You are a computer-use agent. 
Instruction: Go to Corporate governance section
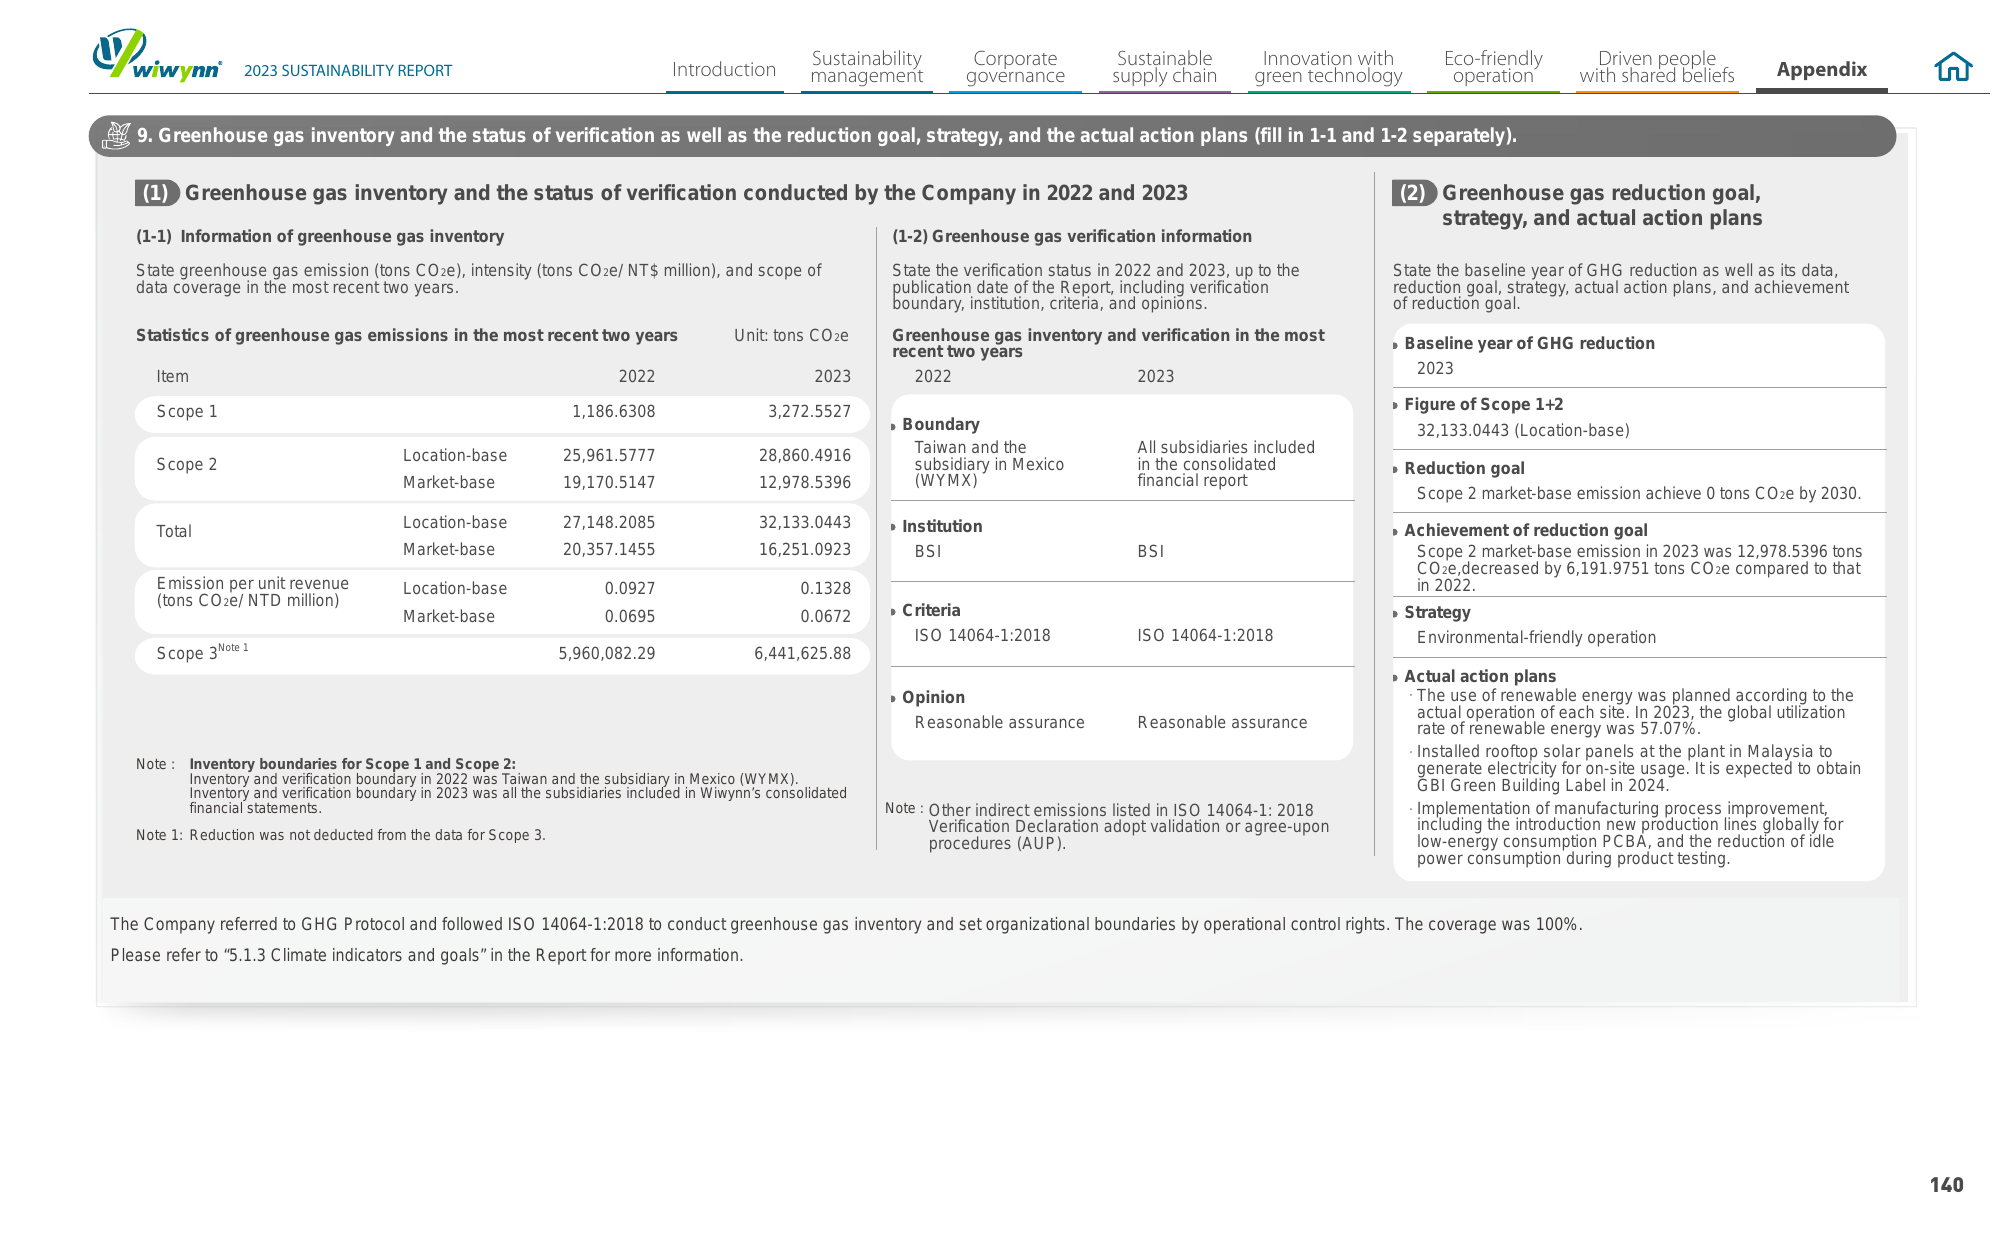pyautogui.click(x=1015, y=67)
